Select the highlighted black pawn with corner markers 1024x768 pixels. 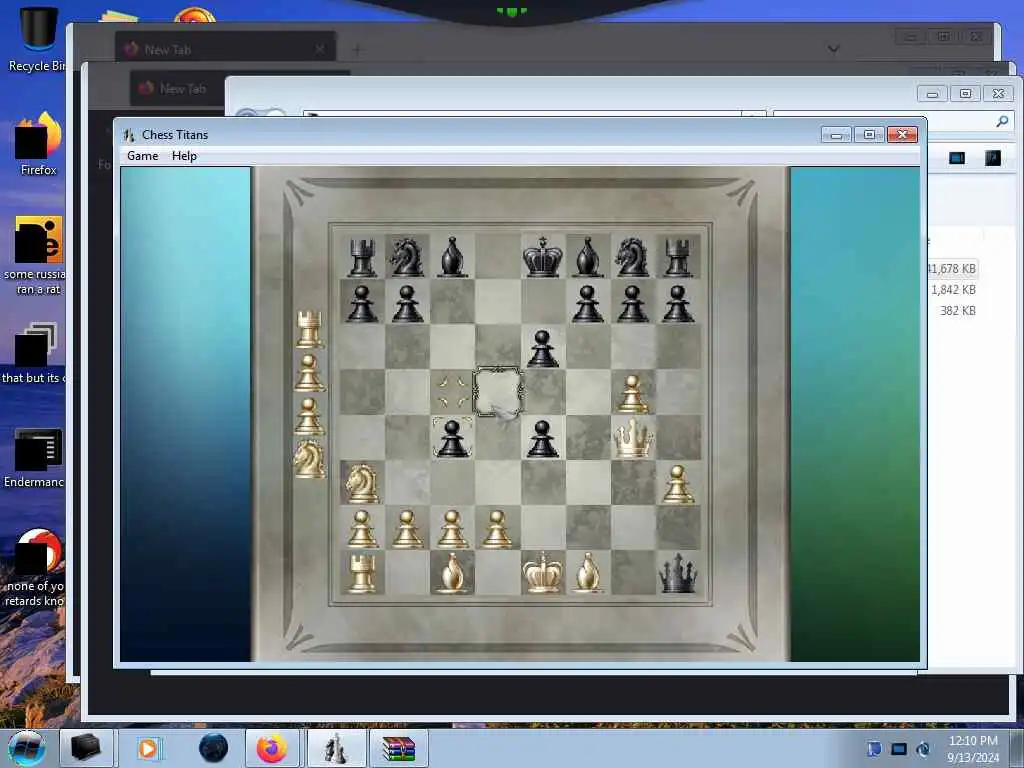pyautogui.click(x=452, y=438)
